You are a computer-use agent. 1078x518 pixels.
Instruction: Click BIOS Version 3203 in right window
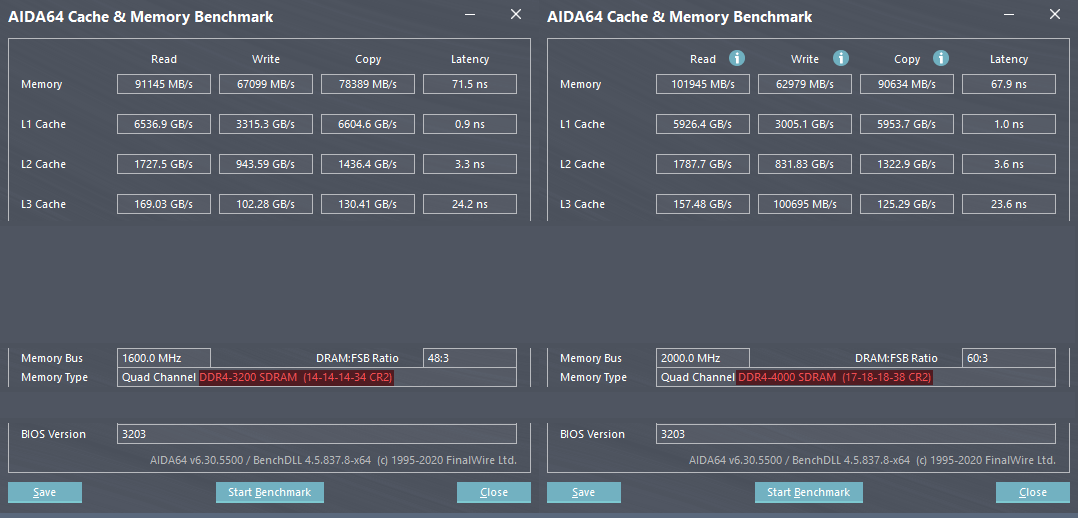coord(855,434)
